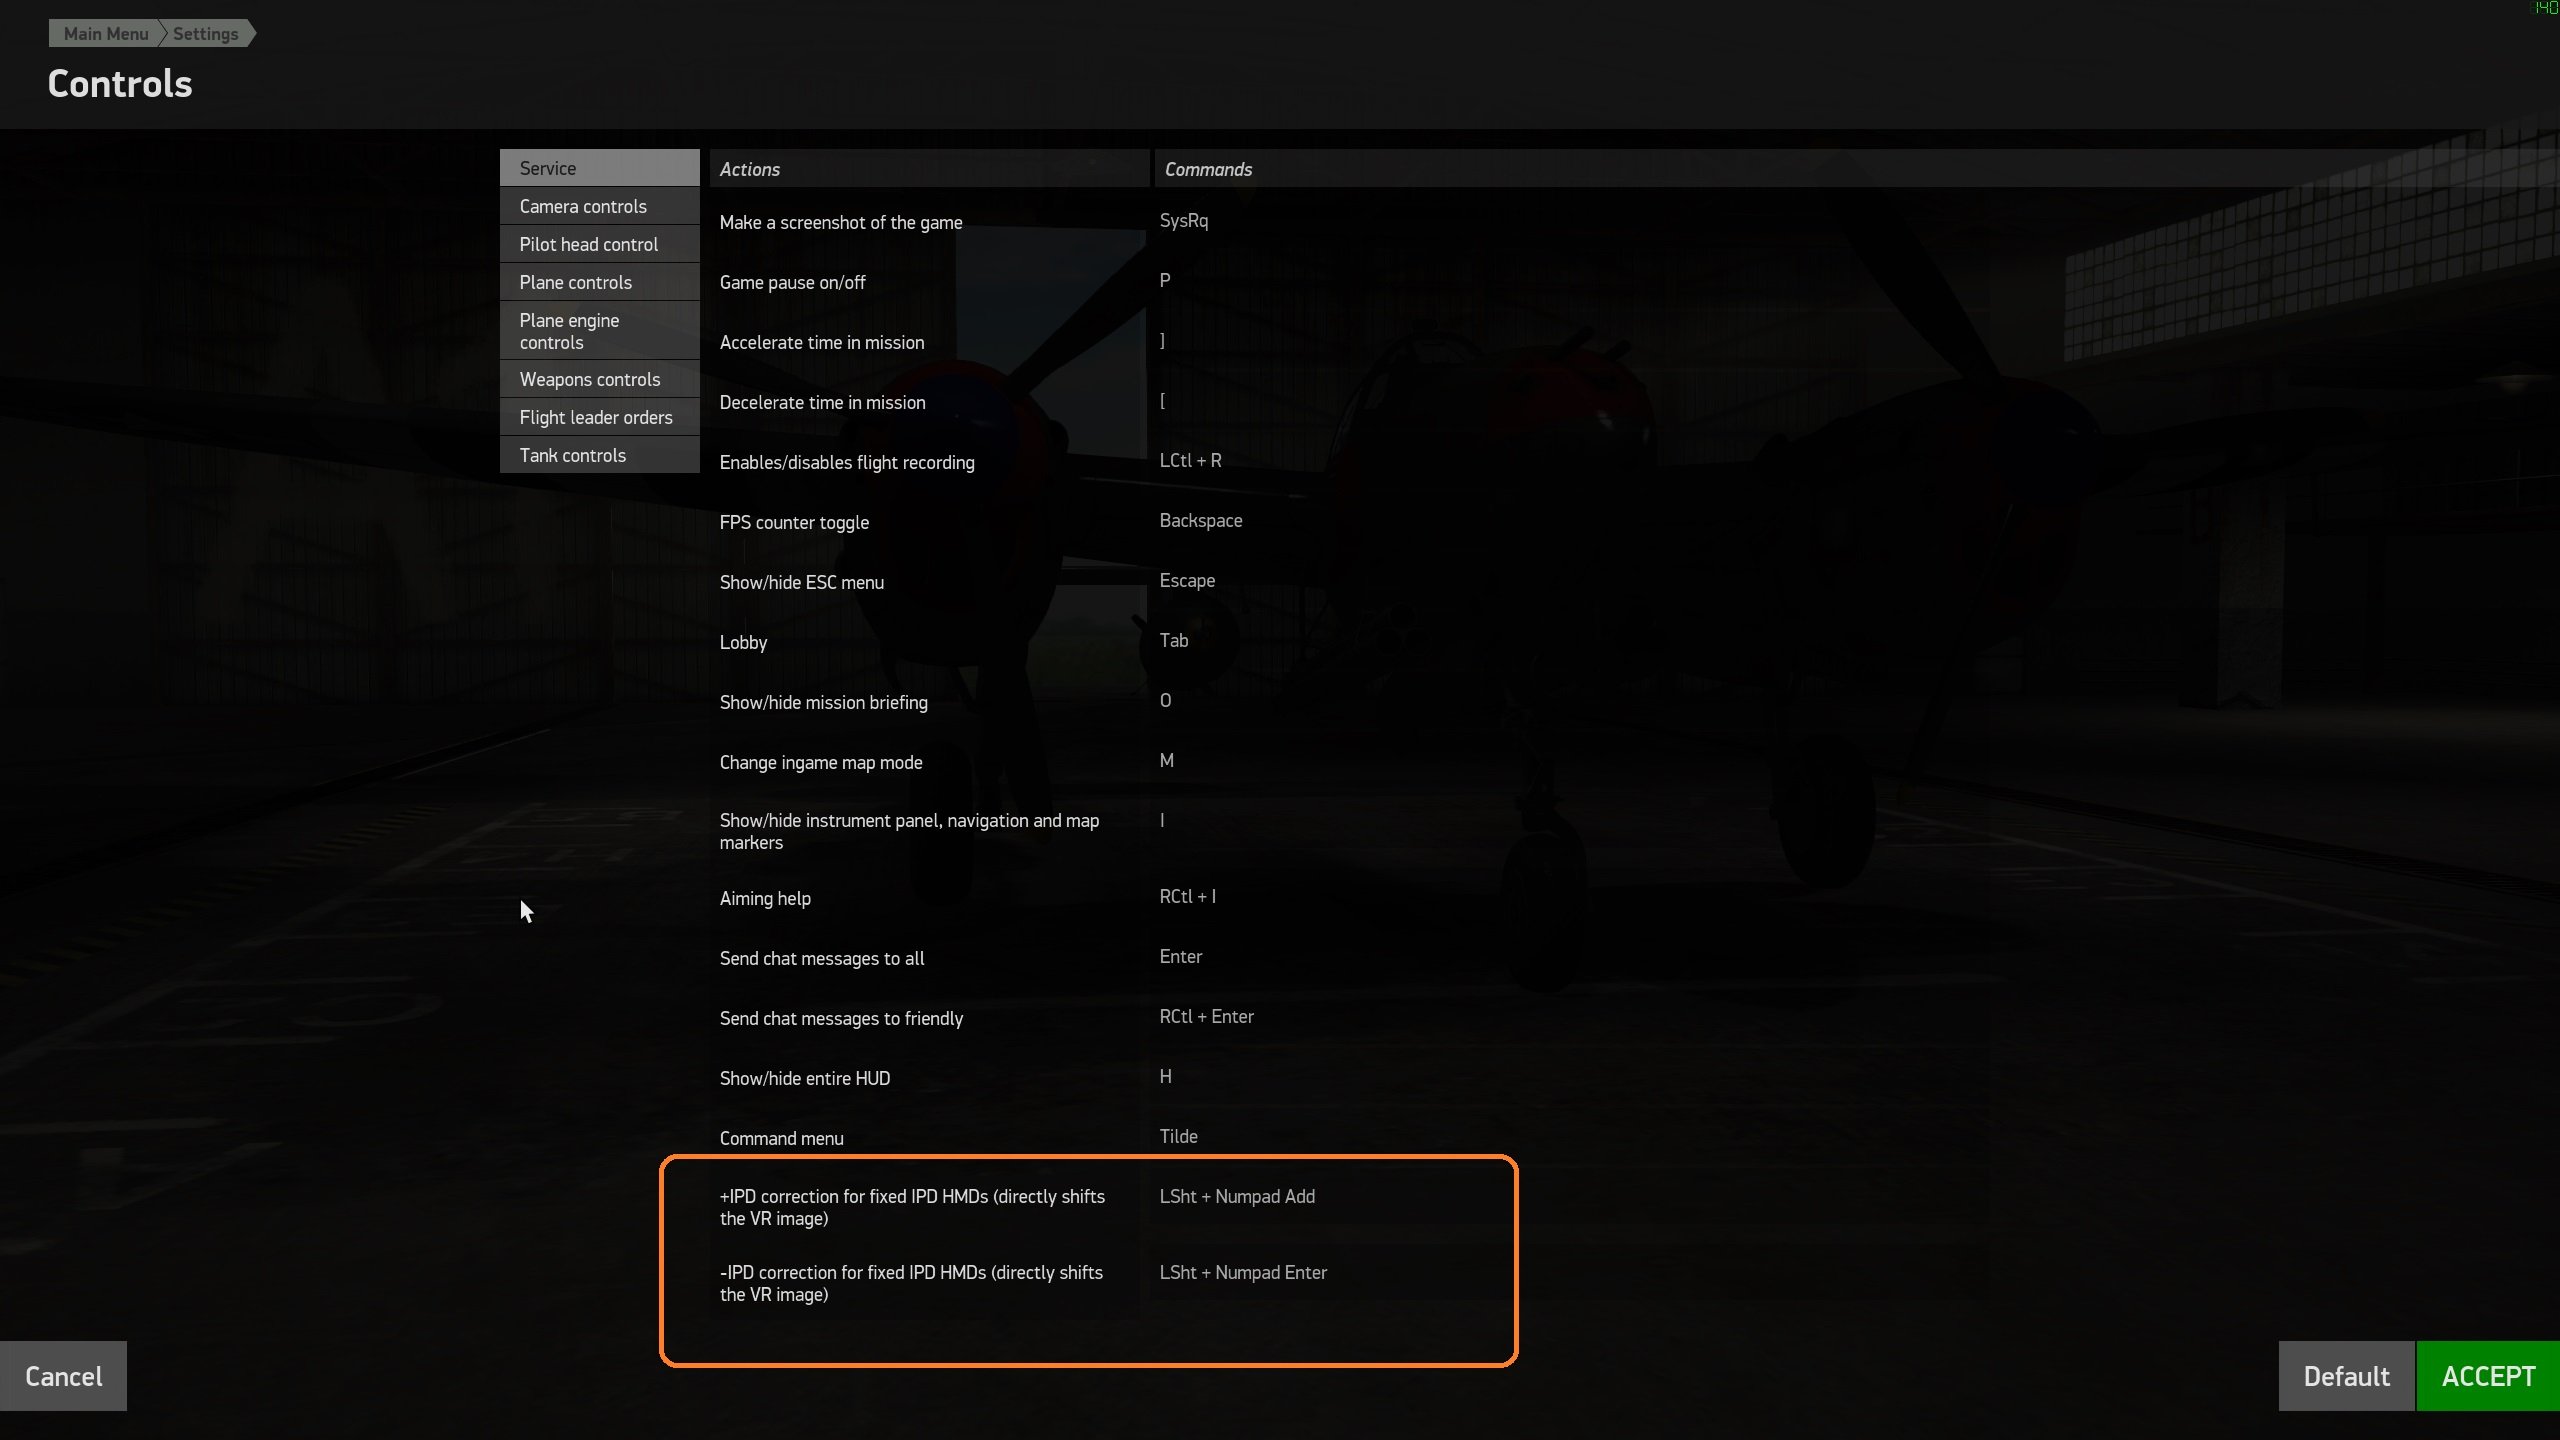Switch to Plane controls category

599,282
